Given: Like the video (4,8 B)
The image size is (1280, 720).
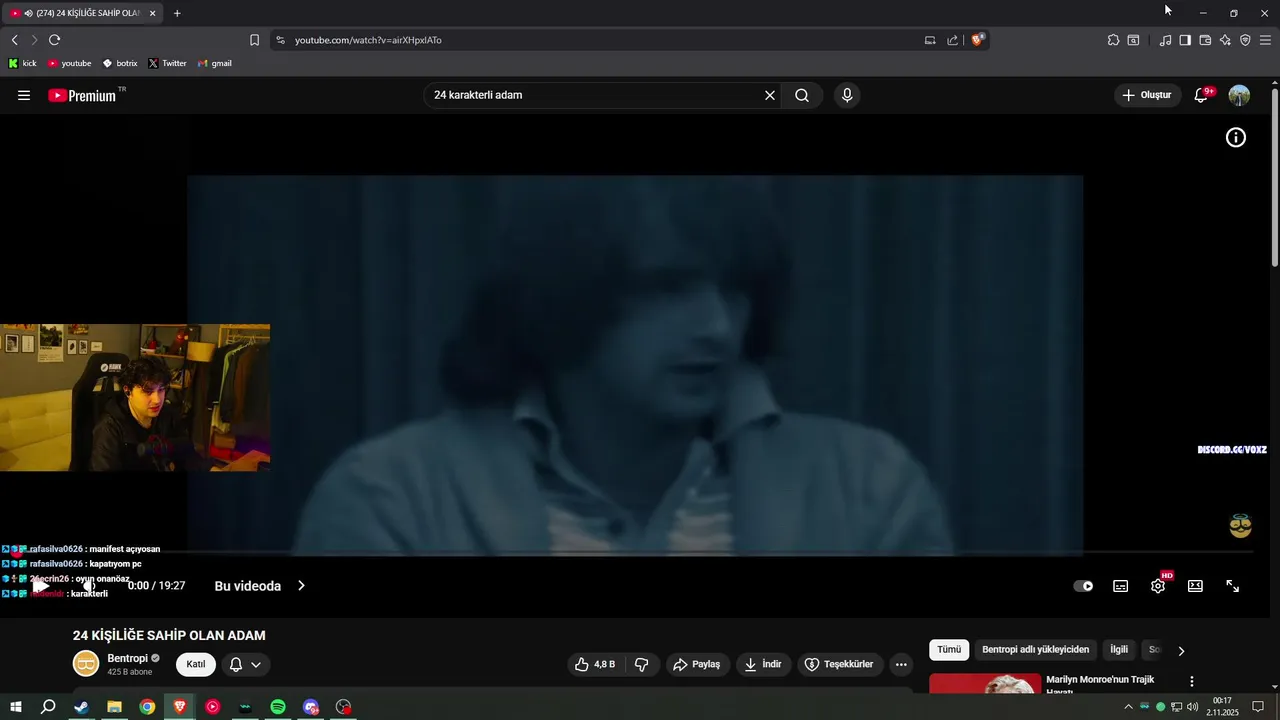Looking at the screenshot, I should coord(594,664).
